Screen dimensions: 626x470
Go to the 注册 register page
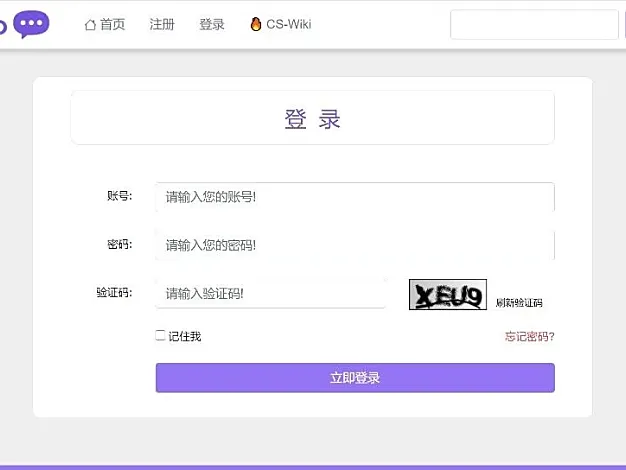162,24
